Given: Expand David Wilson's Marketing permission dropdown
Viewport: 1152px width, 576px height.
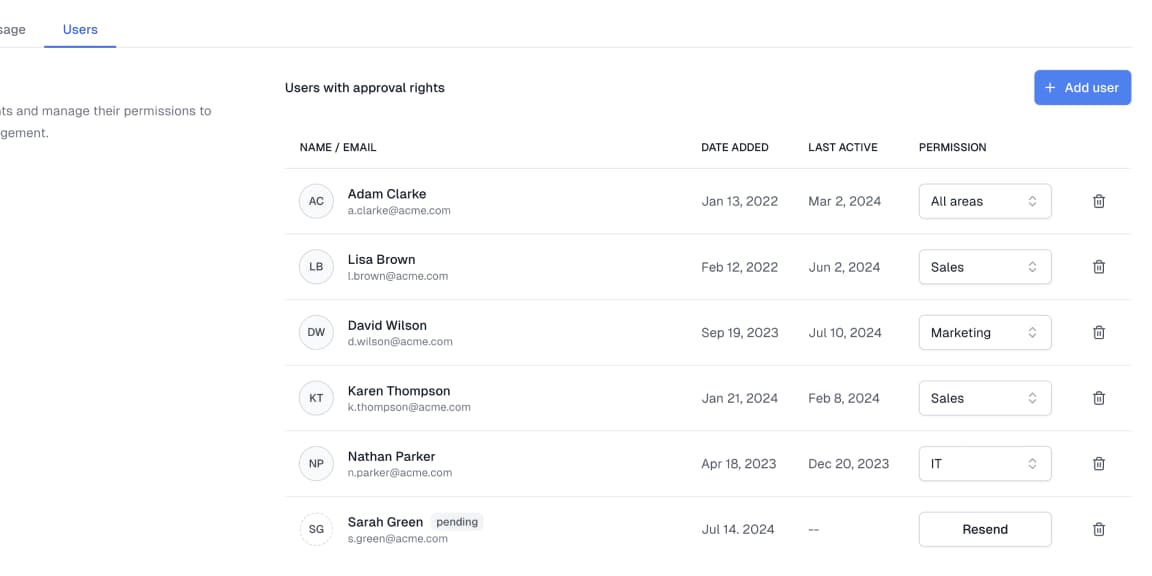Looking at the screenshot, I should click(984, 332).
